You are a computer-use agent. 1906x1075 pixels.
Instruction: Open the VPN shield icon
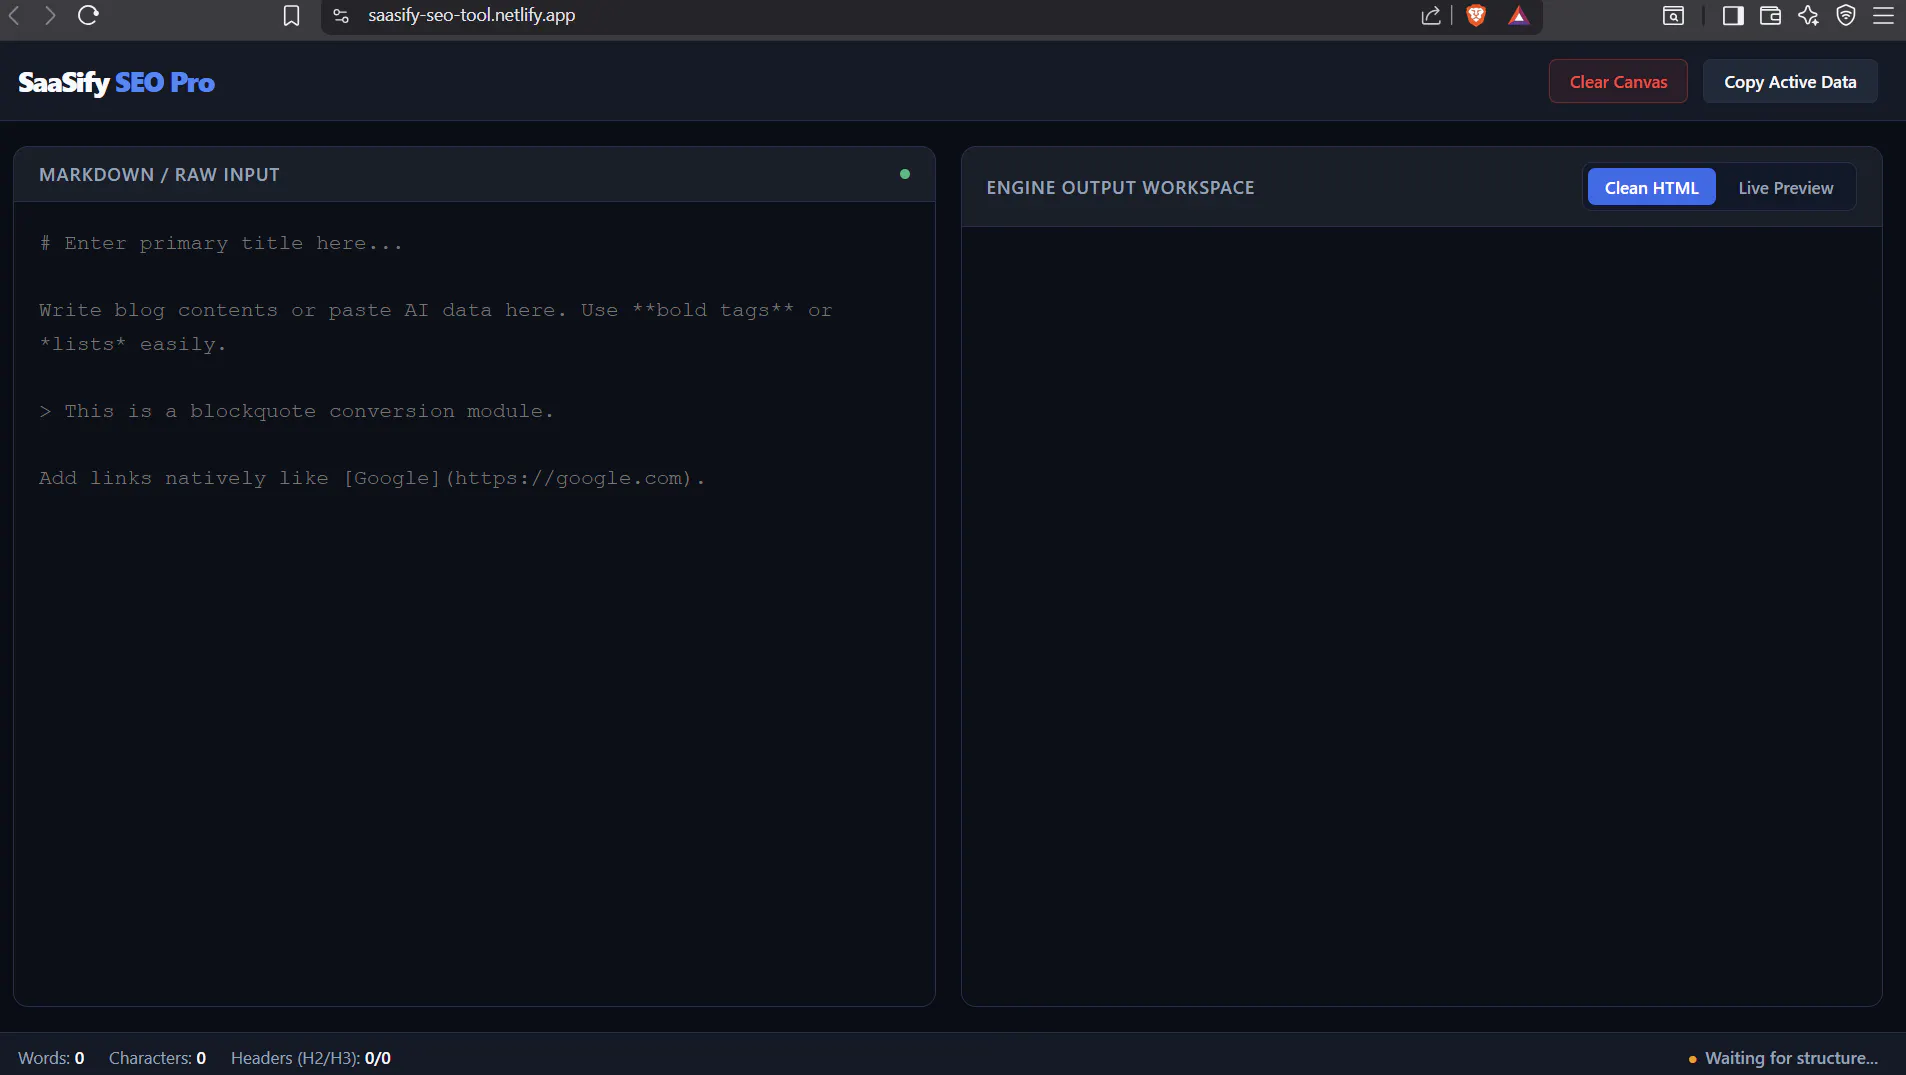coord(1846,15)
